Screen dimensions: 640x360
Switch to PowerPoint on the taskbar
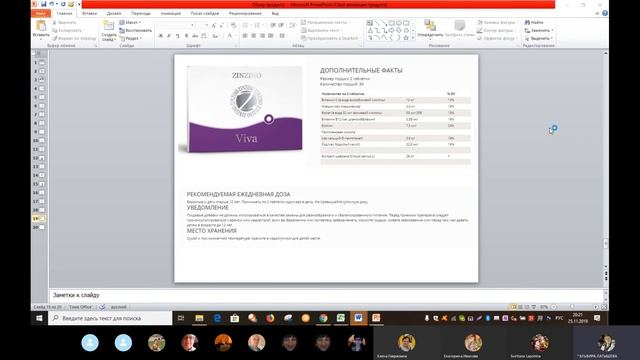coord(376,318)
